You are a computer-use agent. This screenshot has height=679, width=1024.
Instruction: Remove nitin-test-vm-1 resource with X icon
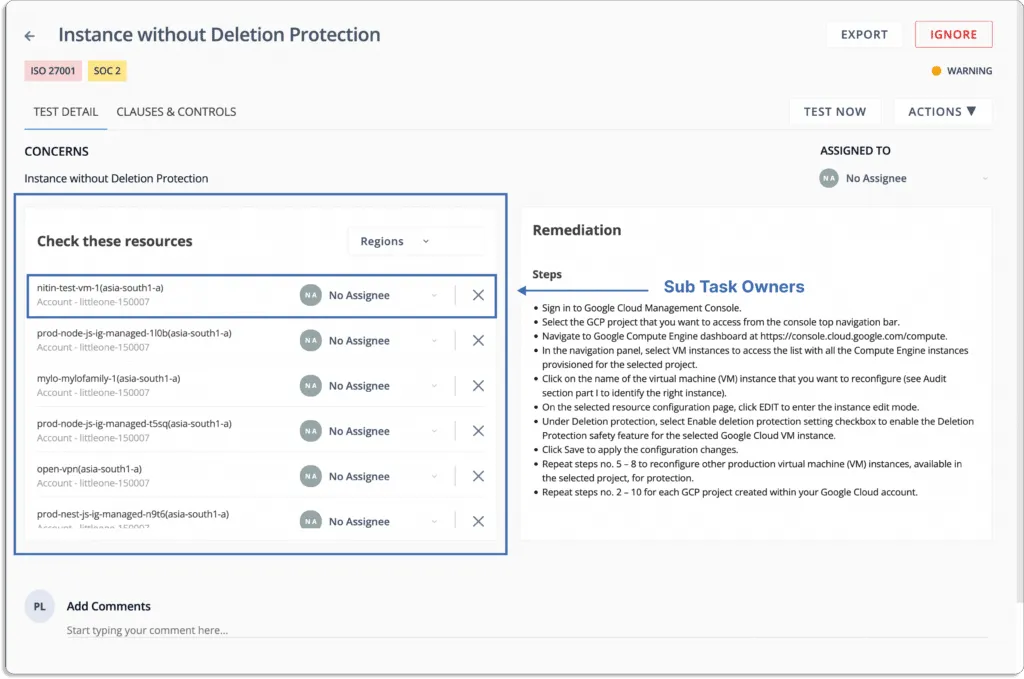[x=478, y=295]
